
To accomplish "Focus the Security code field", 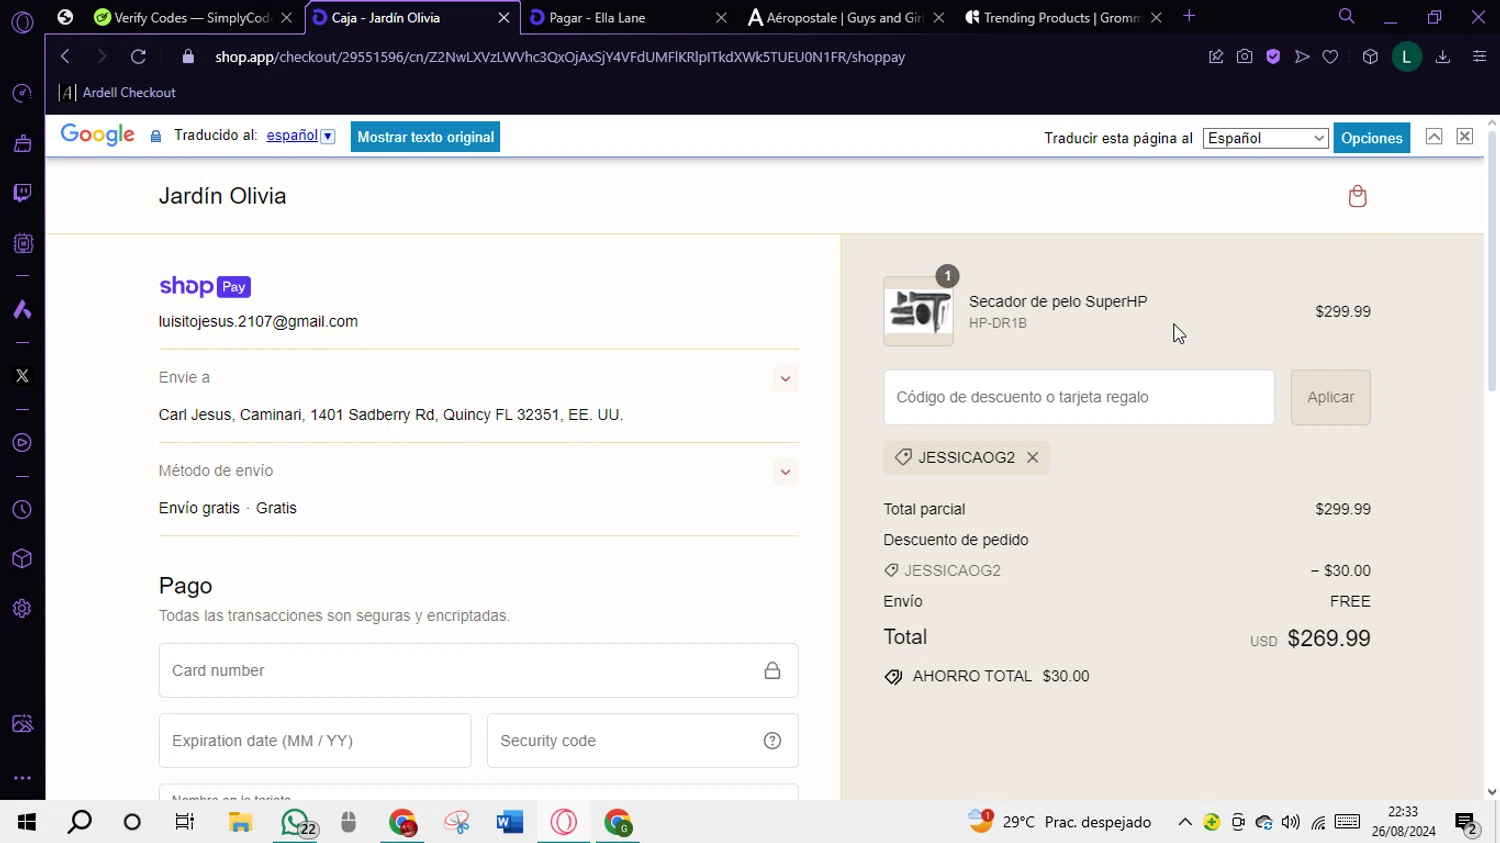I will point(642,741).
